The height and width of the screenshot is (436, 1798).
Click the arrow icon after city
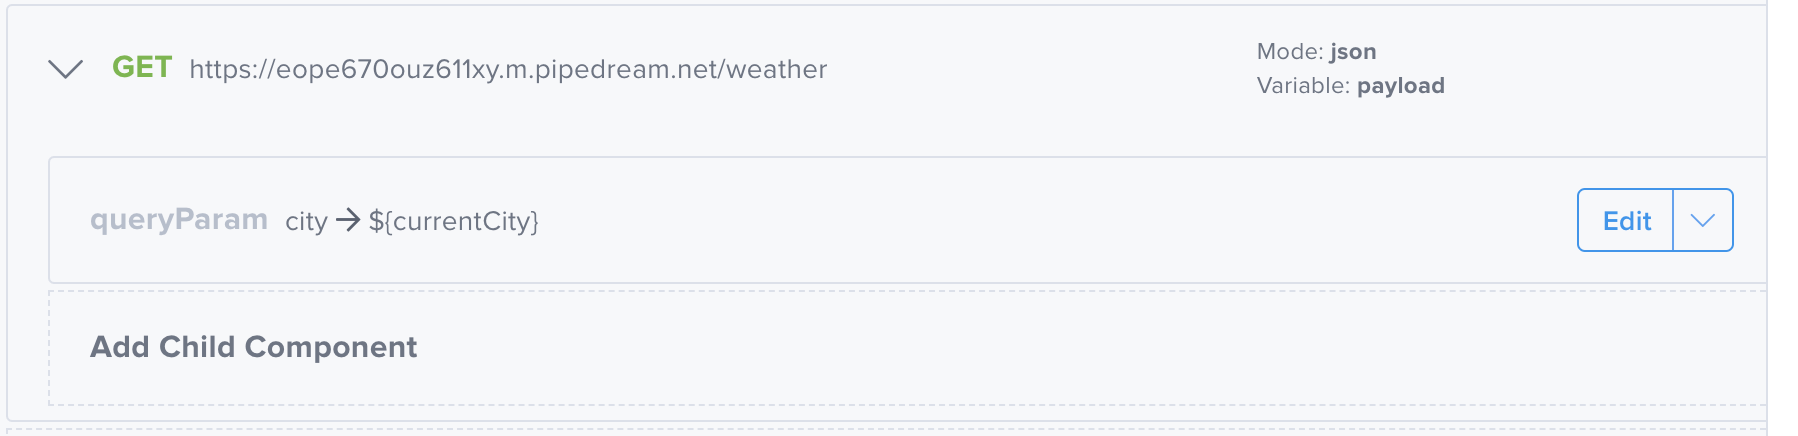[348, 220]
